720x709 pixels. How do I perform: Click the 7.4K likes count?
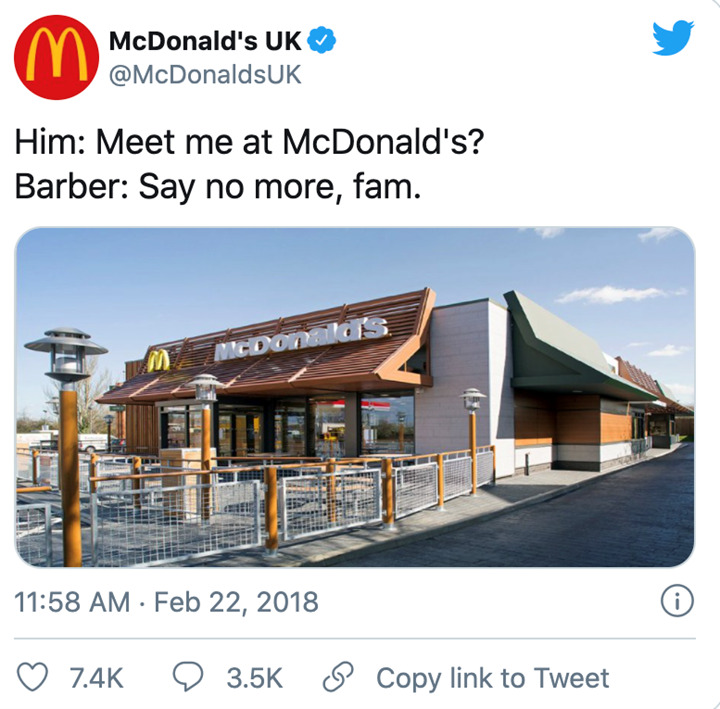tap(96, 678)
